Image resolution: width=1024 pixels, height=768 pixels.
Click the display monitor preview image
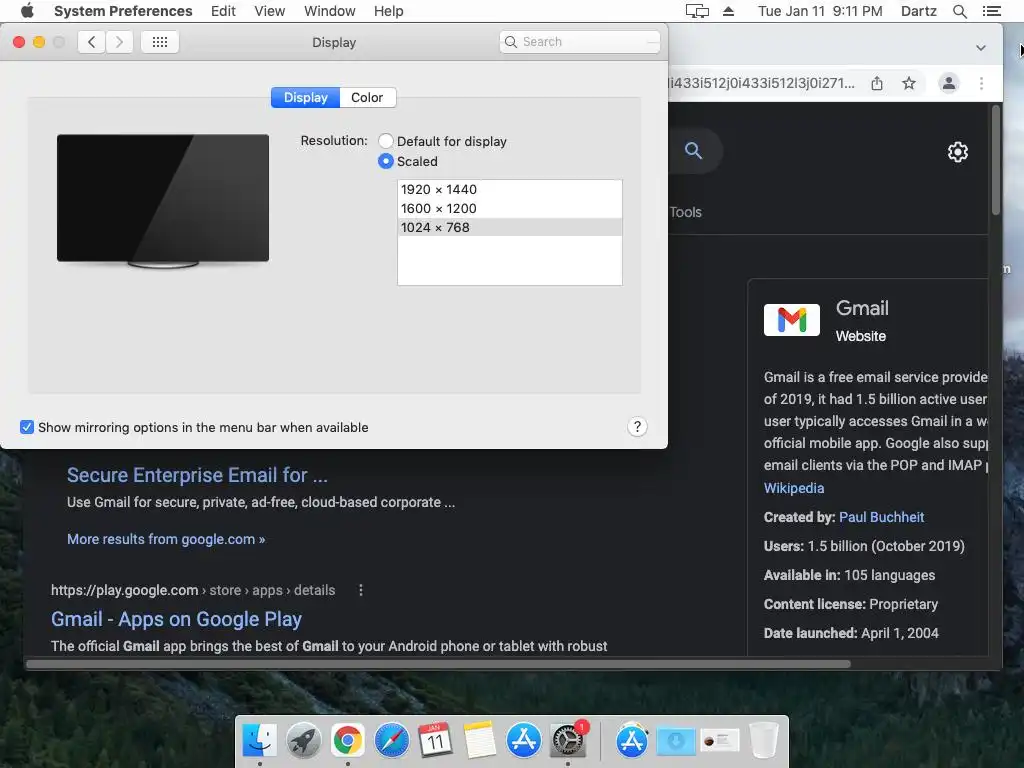click(x=163, y=200)
